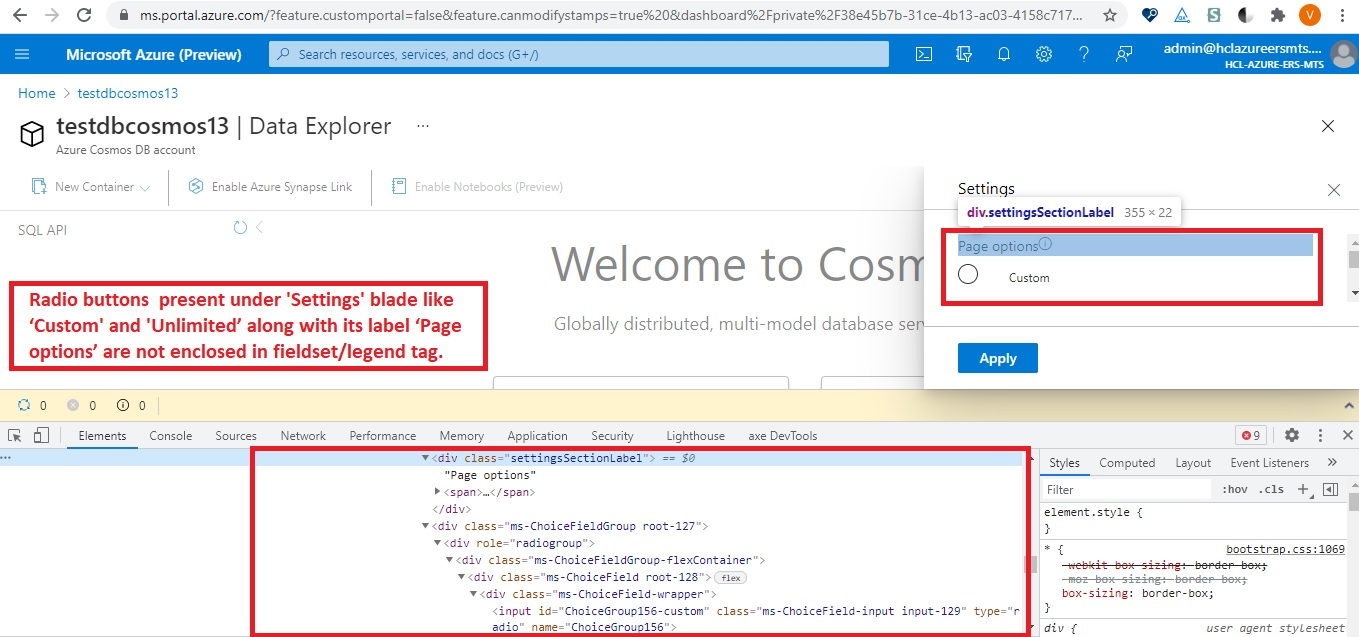
Task: Switch to the Console tab
Action: (x=171, y=436)
